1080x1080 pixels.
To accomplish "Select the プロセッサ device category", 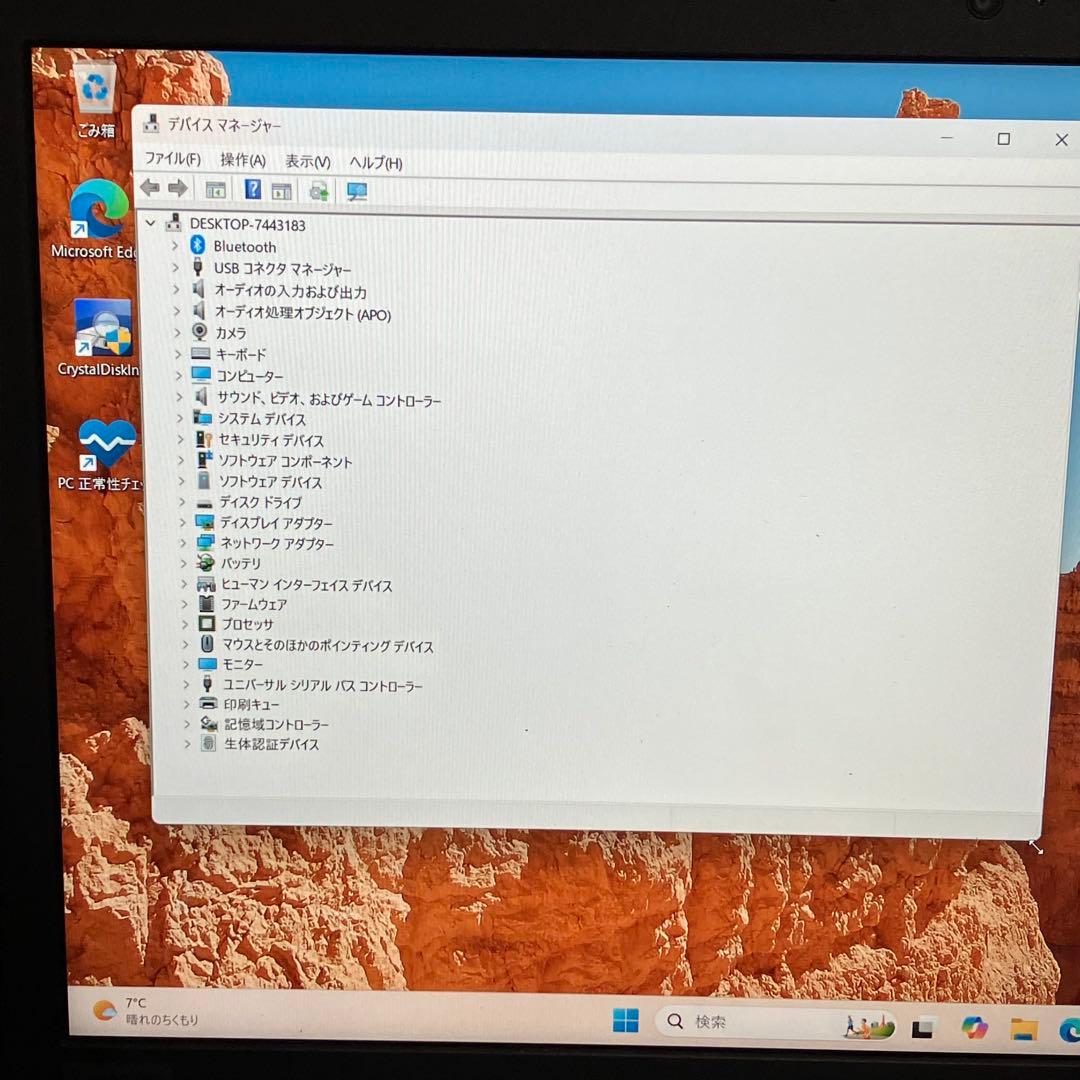I will [x=247, y=624].
